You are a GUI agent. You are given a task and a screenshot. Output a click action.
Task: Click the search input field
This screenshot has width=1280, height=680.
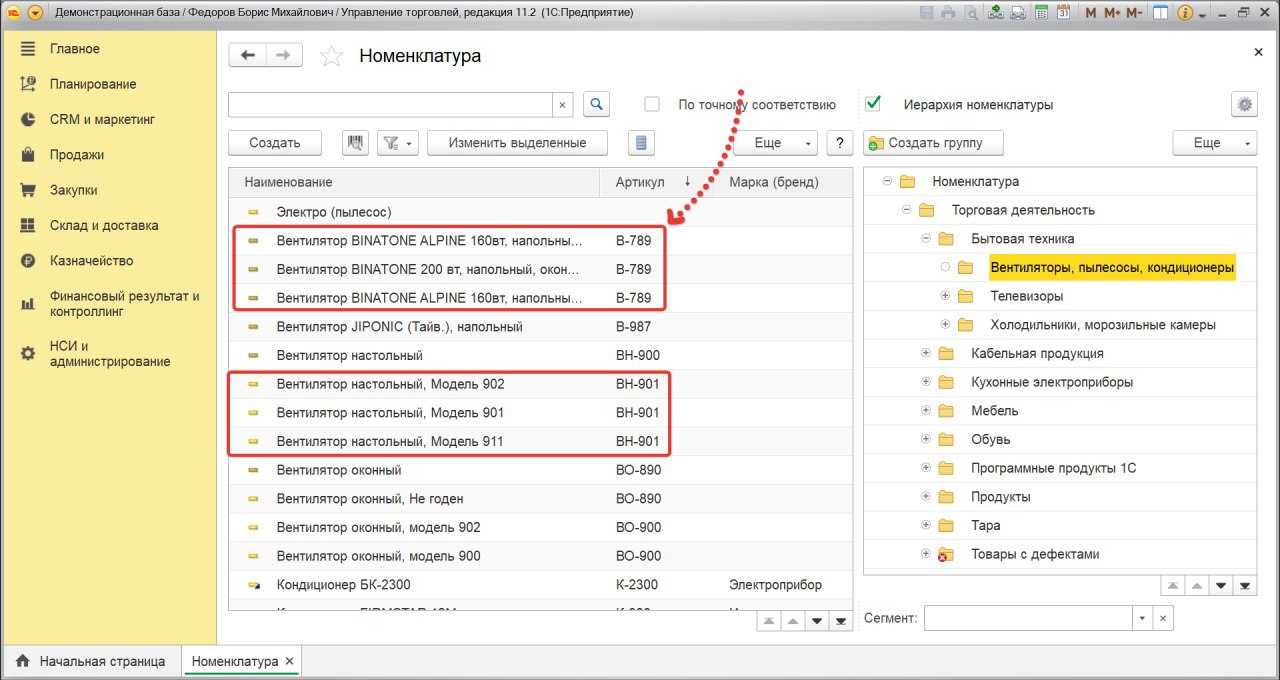tap(391, 104)
